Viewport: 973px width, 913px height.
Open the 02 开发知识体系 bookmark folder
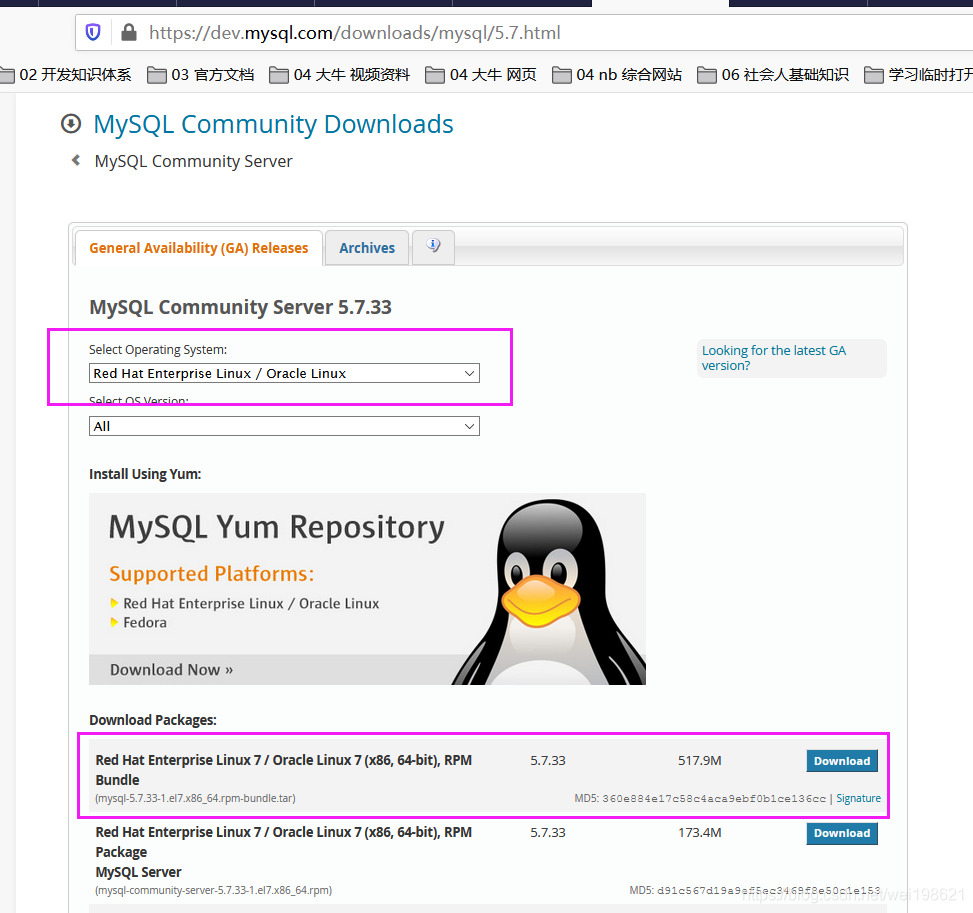[66, 75]
